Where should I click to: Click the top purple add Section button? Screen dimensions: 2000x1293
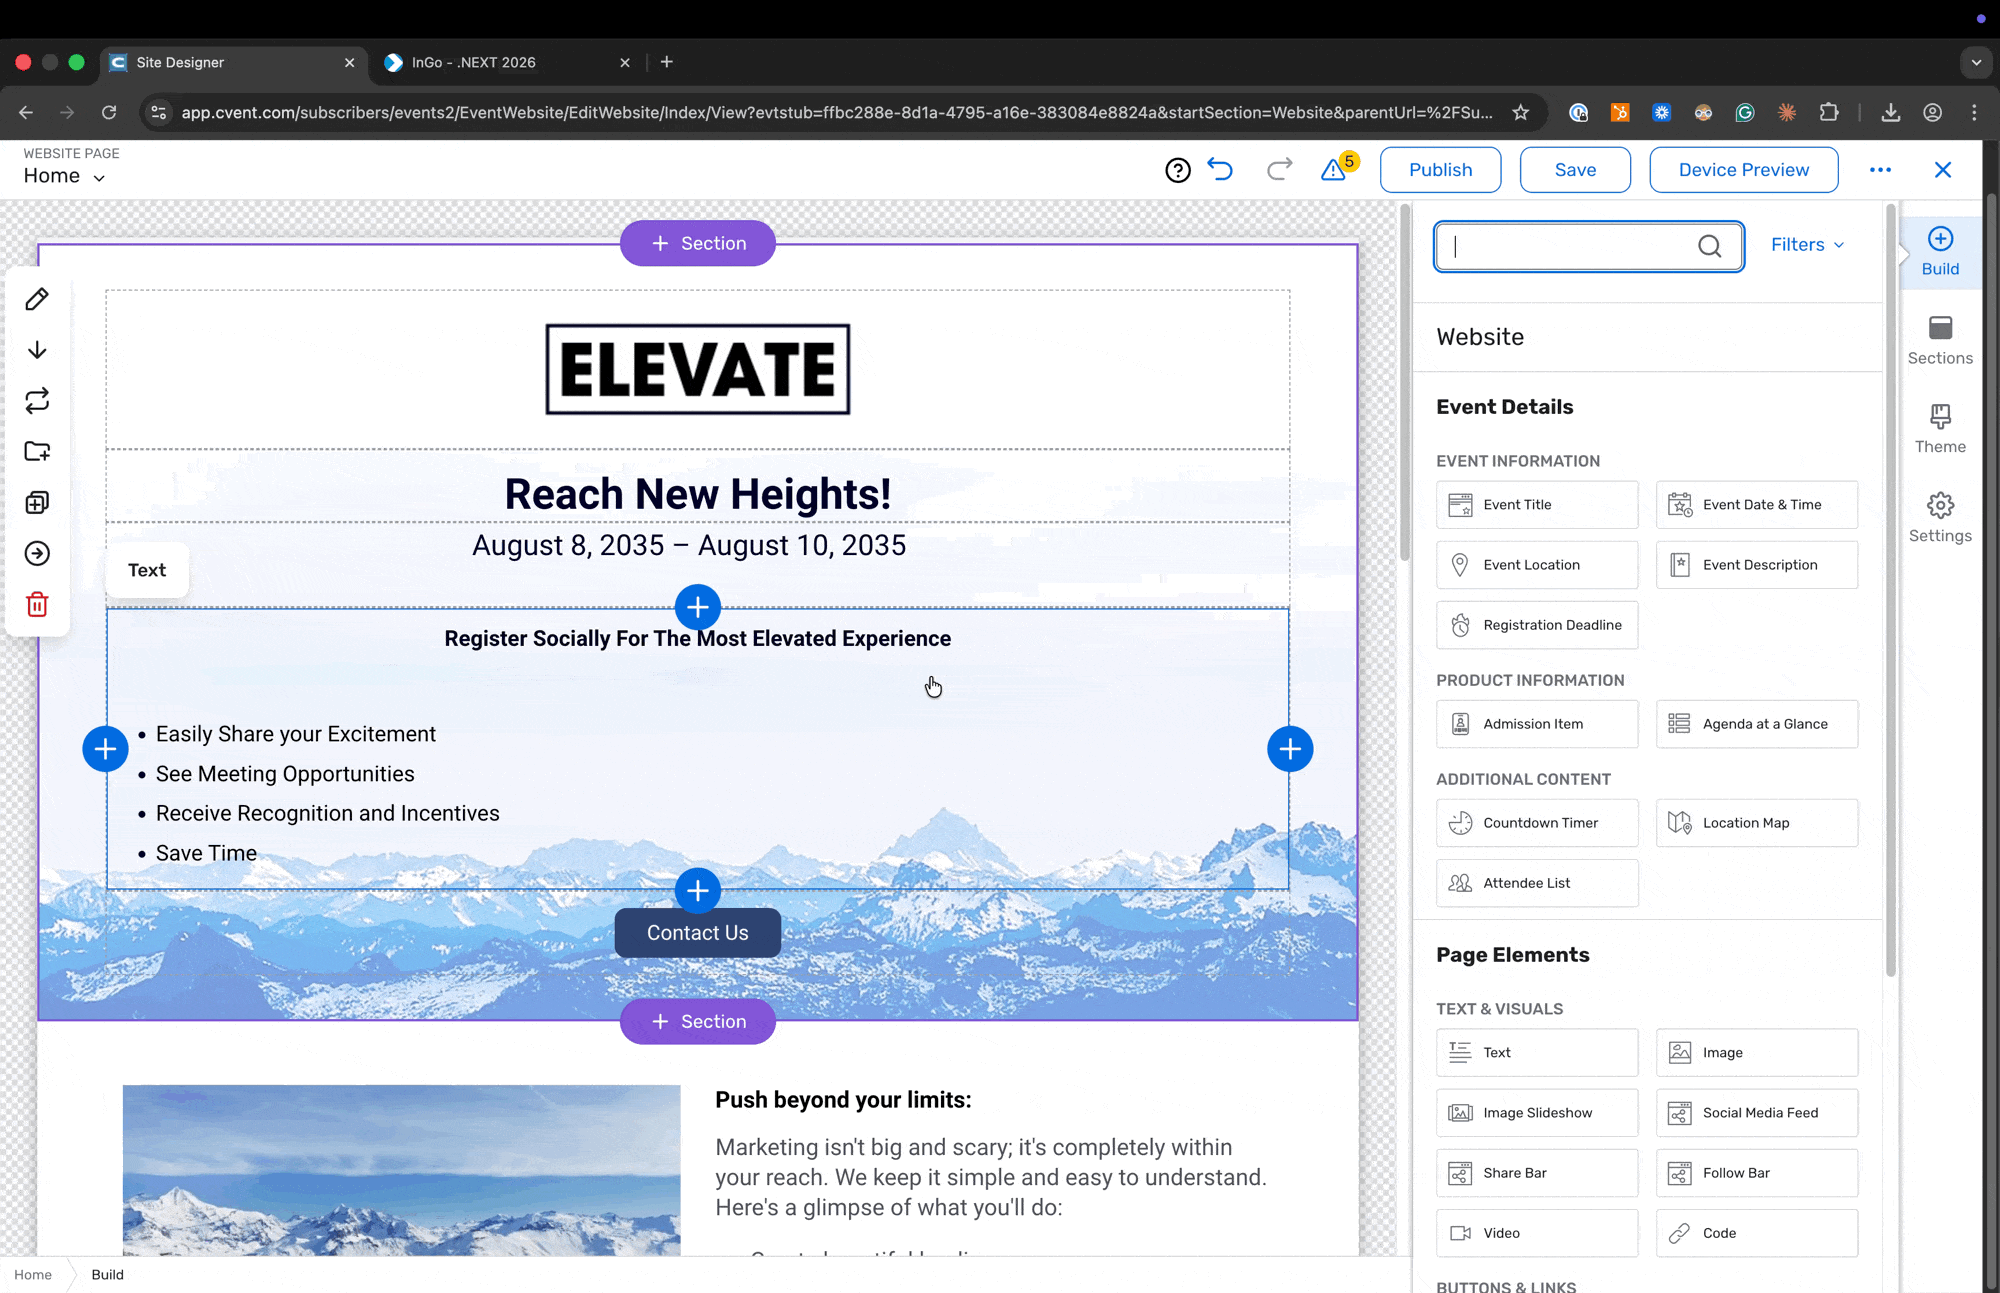pyautogui.click(x=698, y=244)
